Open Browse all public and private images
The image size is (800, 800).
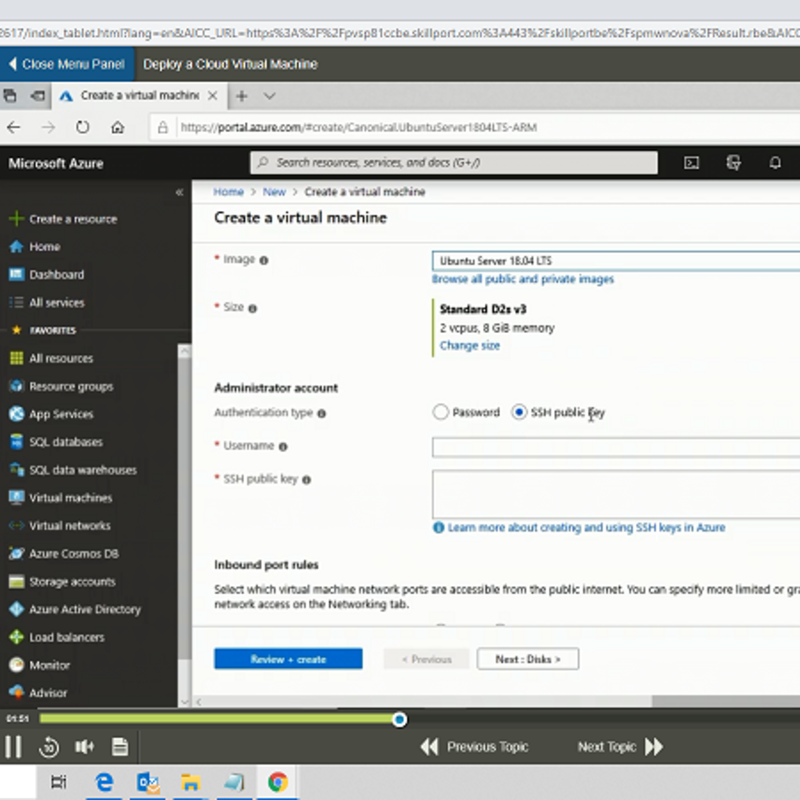click(523, 279)
